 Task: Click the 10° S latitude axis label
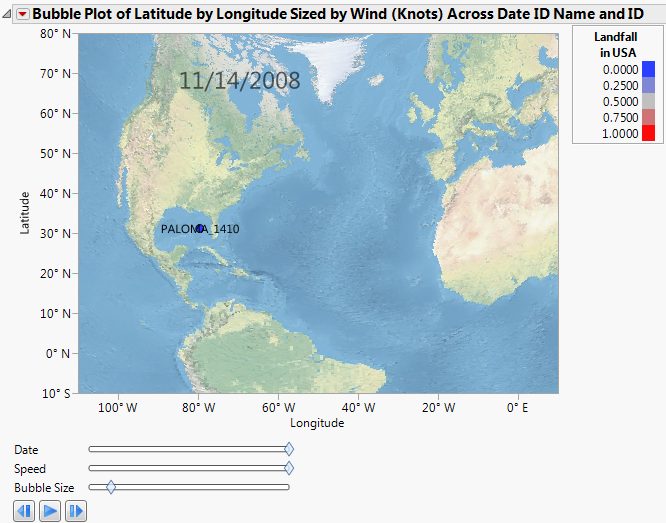pyautogui.click(x=56, y=393)
